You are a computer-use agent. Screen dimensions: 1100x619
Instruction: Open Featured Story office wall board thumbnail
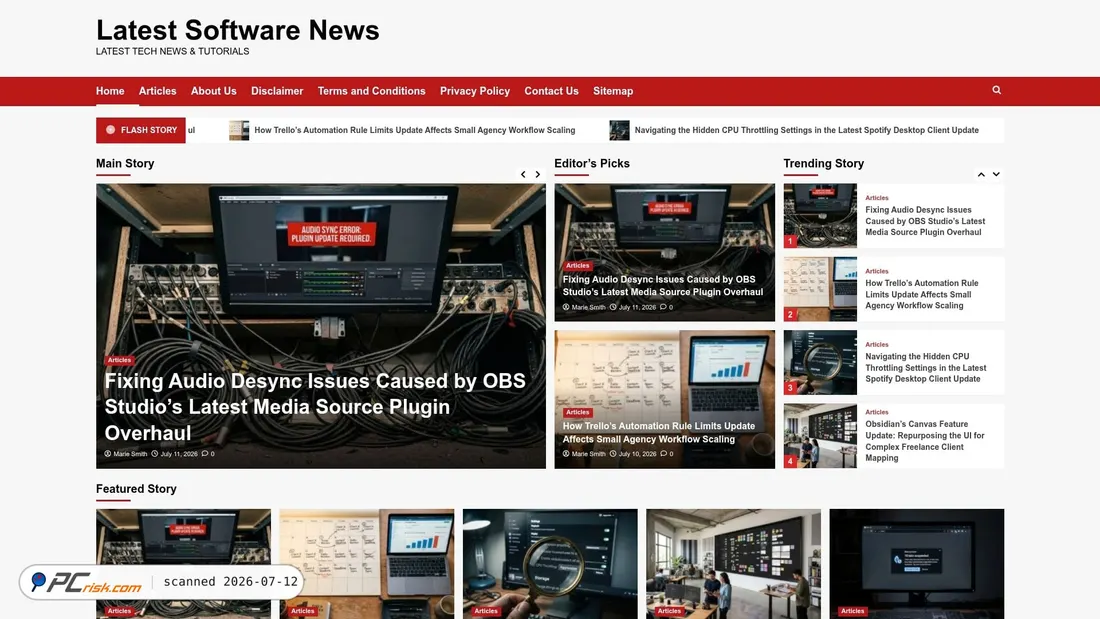(733, 564)
